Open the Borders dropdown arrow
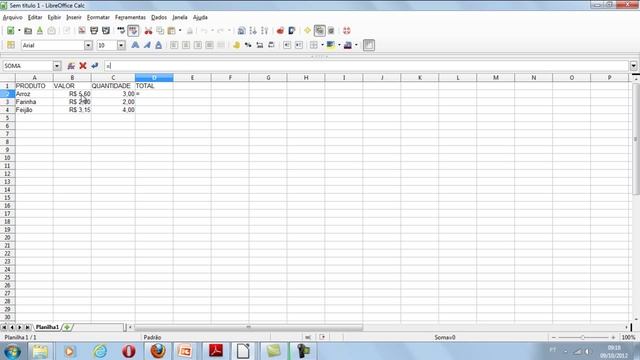Image resolution: width=640 pixels, height=360 pixels. pos(322,45)
